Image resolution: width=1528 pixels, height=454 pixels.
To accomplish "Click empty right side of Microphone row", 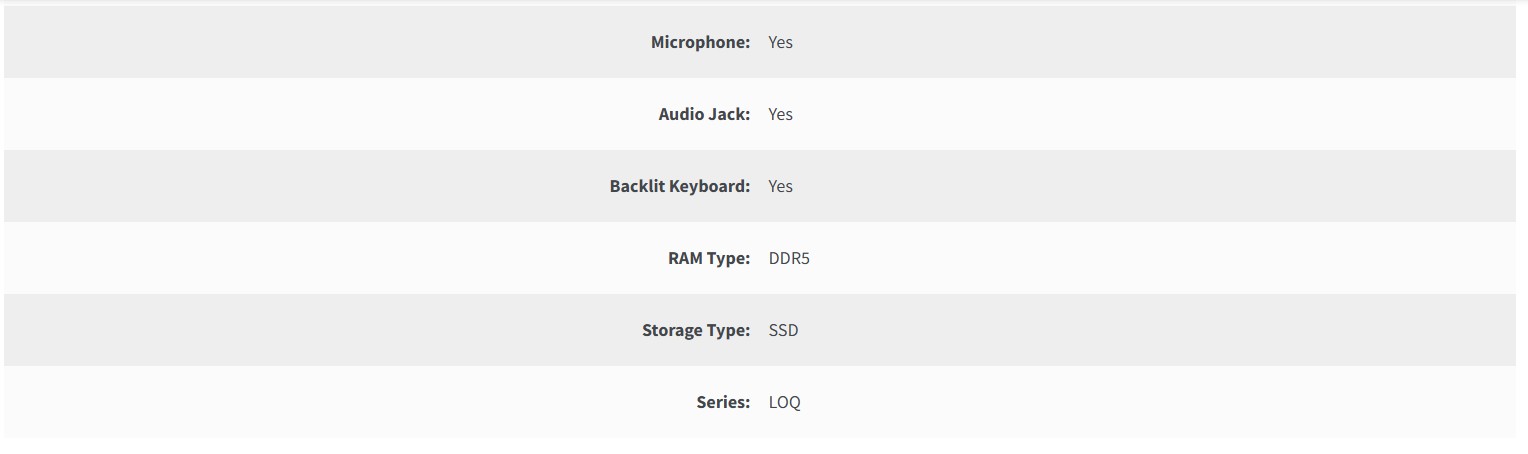I will pos(1200,42).
